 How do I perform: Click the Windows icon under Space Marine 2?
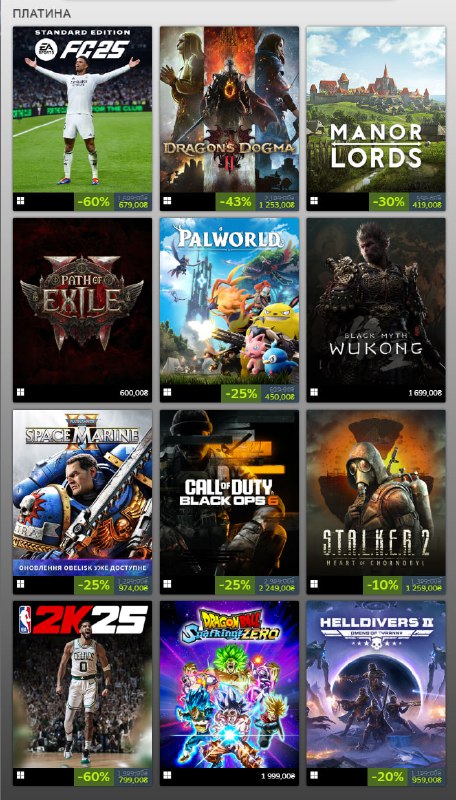point(20,584)
